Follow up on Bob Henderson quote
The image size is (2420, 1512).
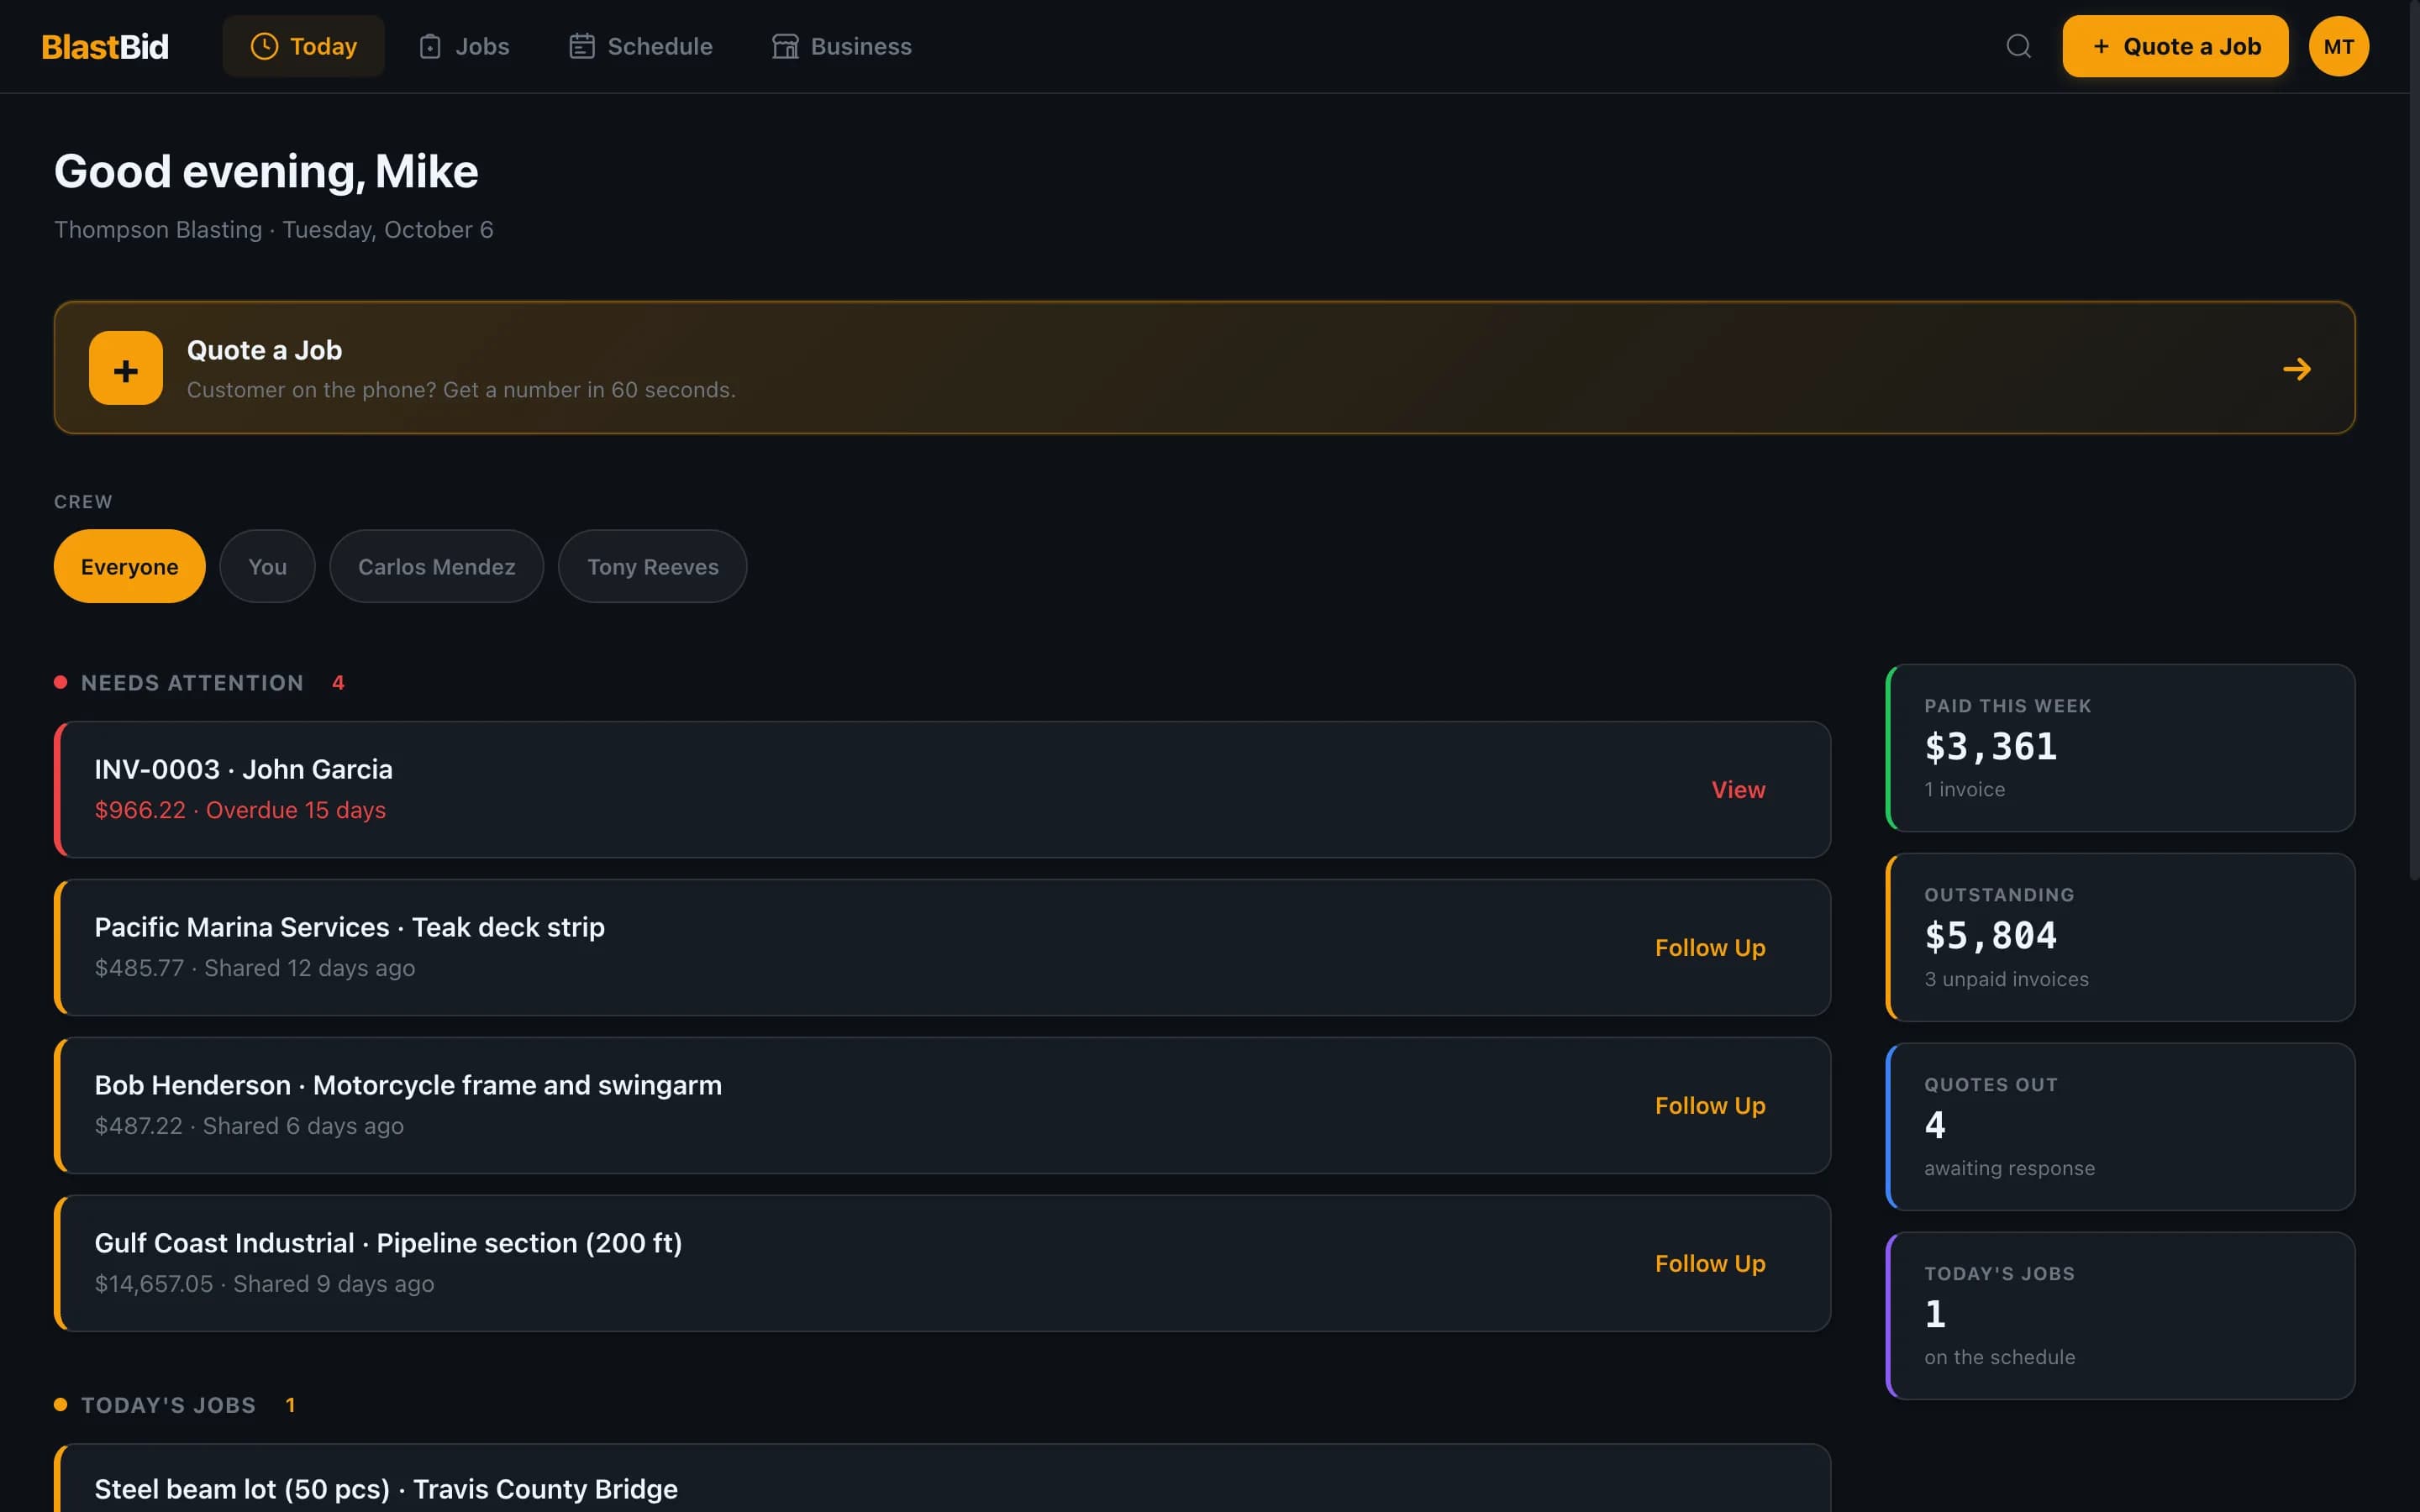[1710, 1105]
